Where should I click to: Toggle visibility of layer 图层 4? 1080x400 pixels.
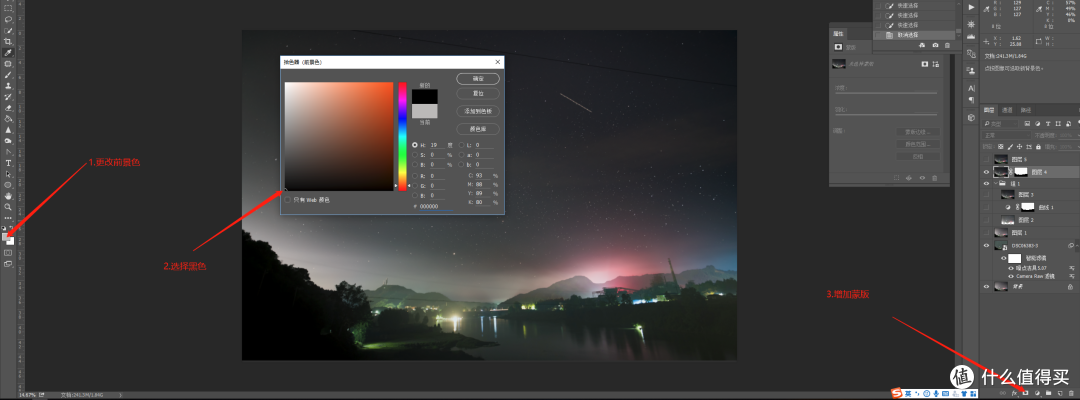[986, 172]
